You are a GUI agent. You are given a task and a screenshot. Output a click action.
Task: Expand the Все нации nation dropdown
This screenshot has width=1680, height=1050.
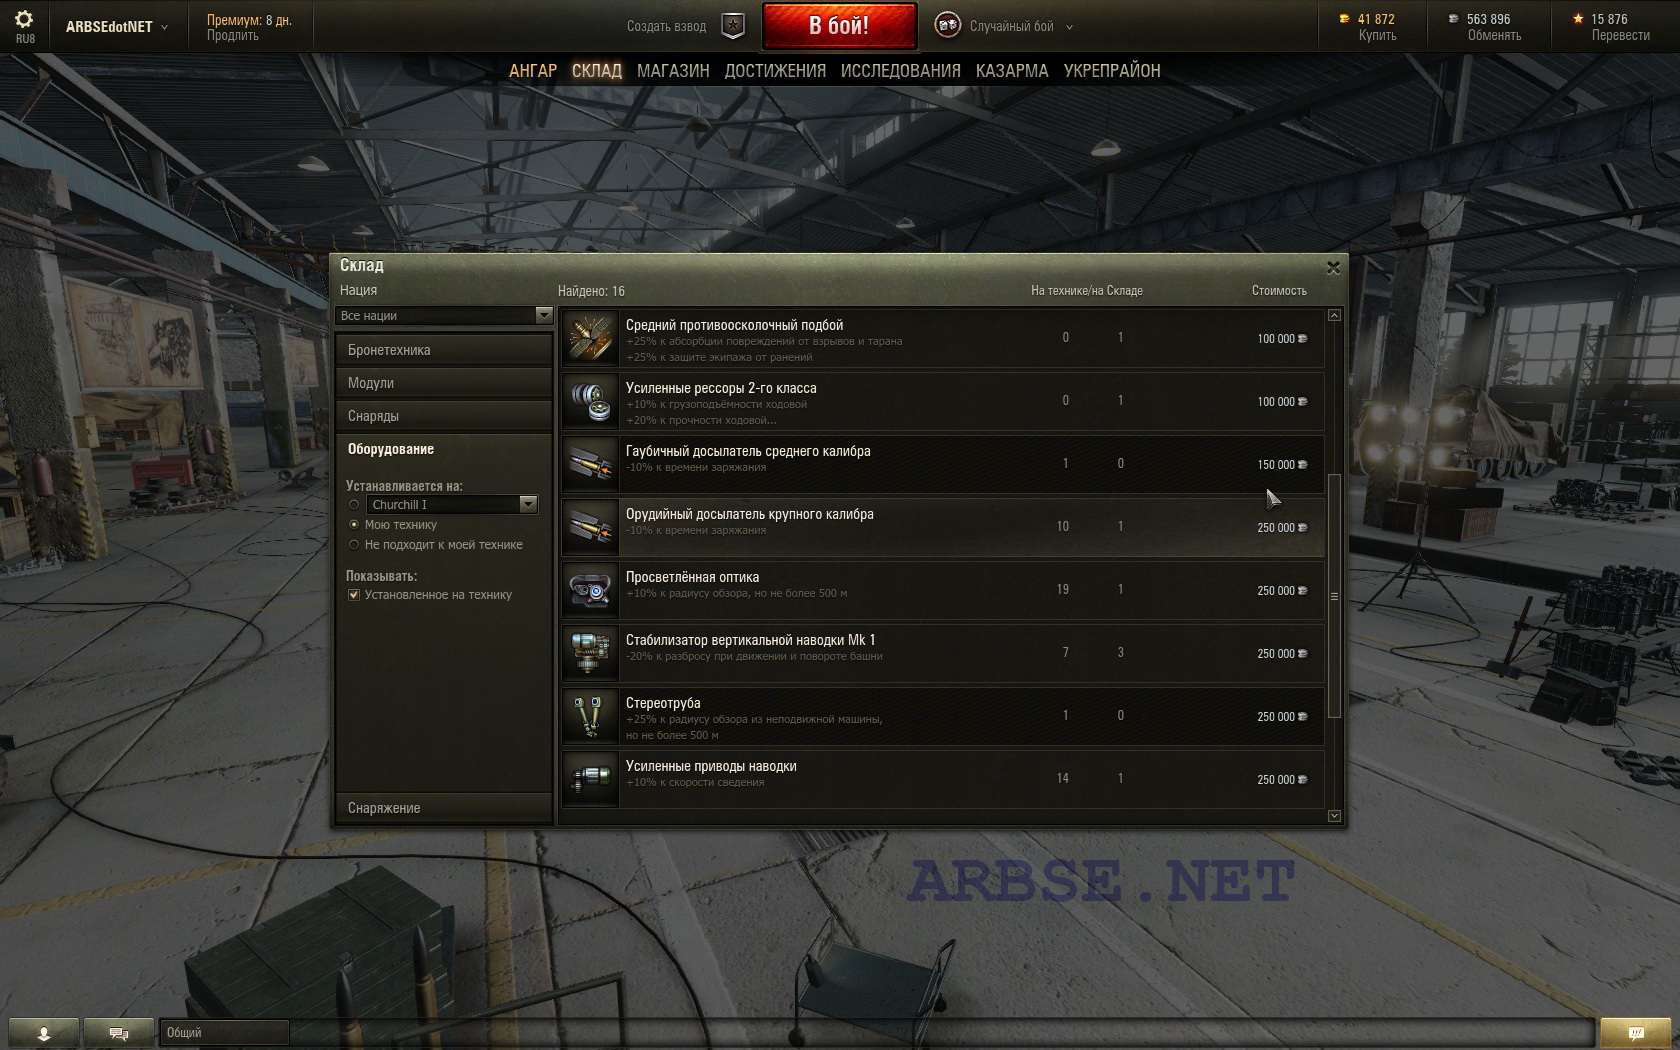tap(444, 315)
